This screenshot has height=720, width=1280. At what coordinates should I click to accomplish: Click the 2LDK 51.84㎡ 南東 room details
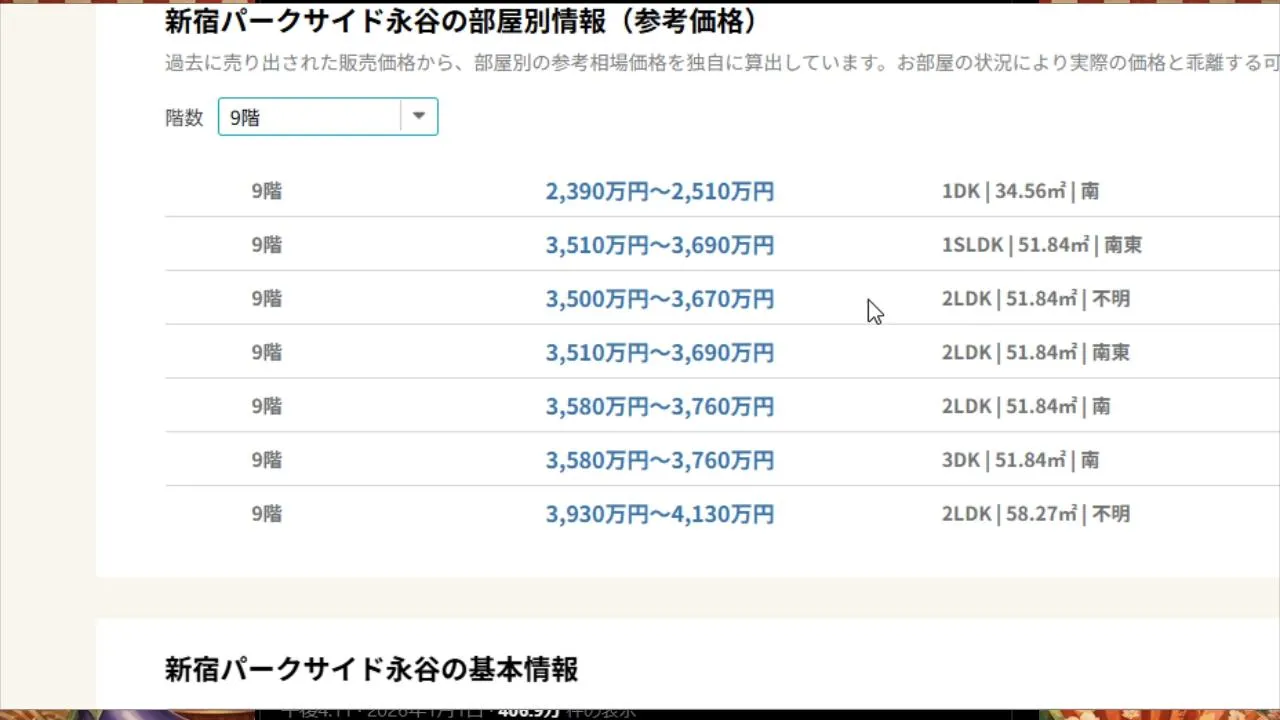tap(1035, 353)
